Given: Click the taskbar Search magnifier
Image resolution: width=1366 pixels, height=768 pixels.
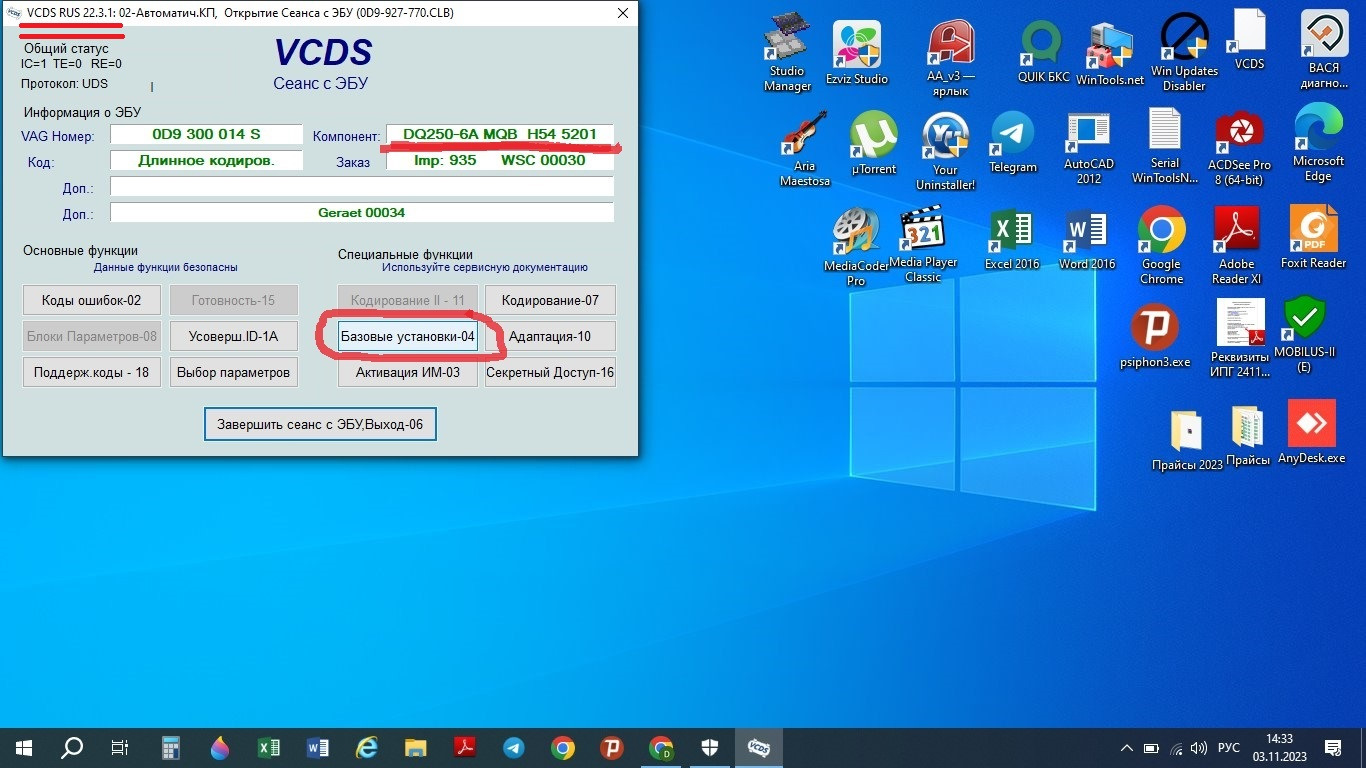Looking at the screenshot, I should 72,747.
